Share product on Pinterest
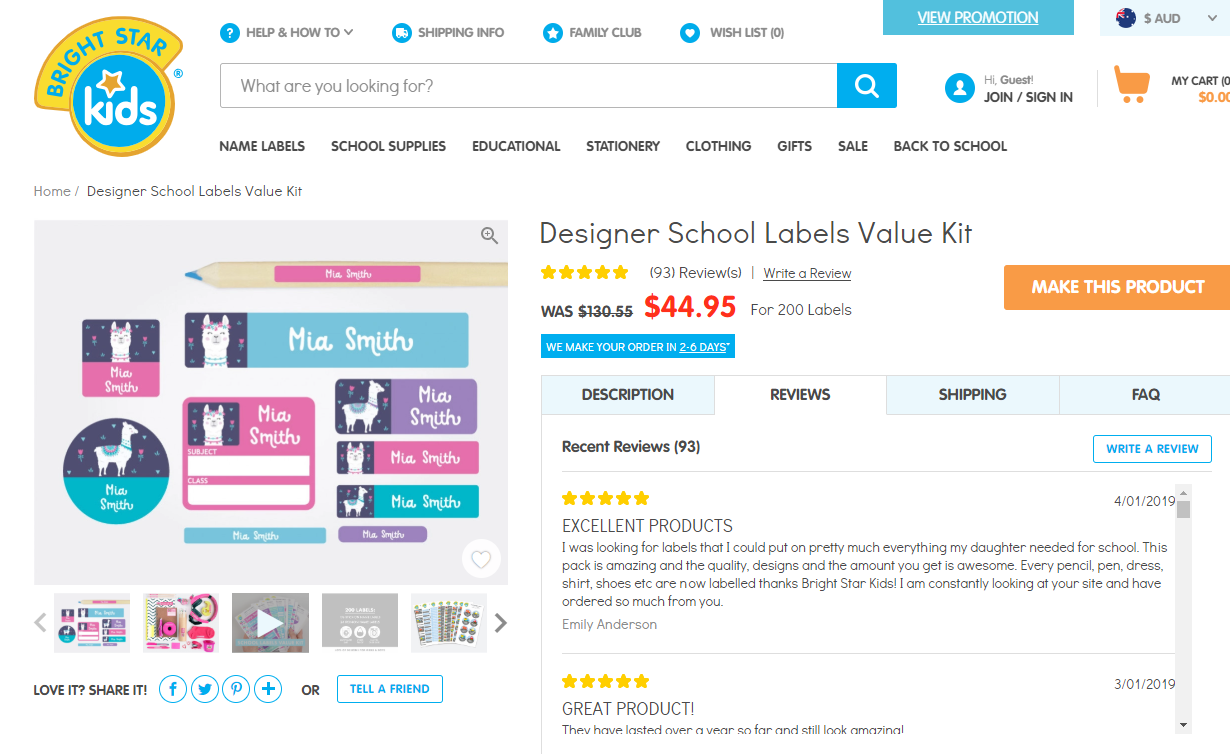1230x754 pixels. [x=236, y=689]
